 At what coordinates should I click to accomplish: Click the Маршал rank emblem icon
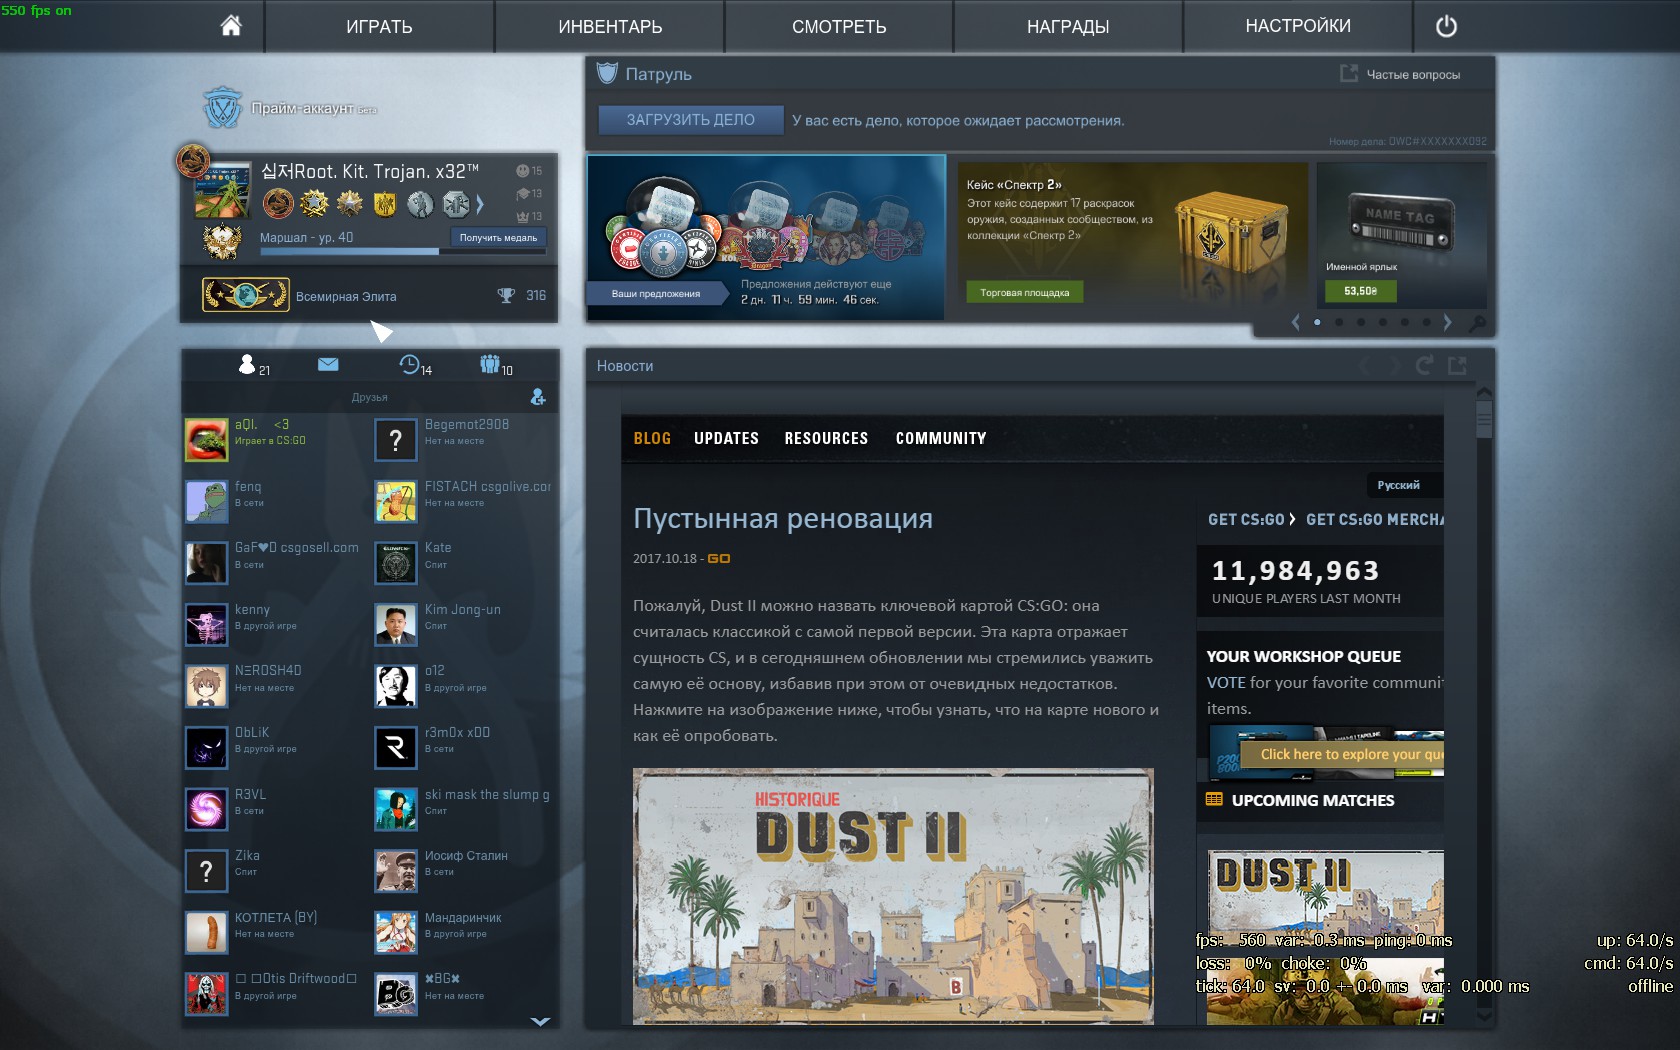222,241
